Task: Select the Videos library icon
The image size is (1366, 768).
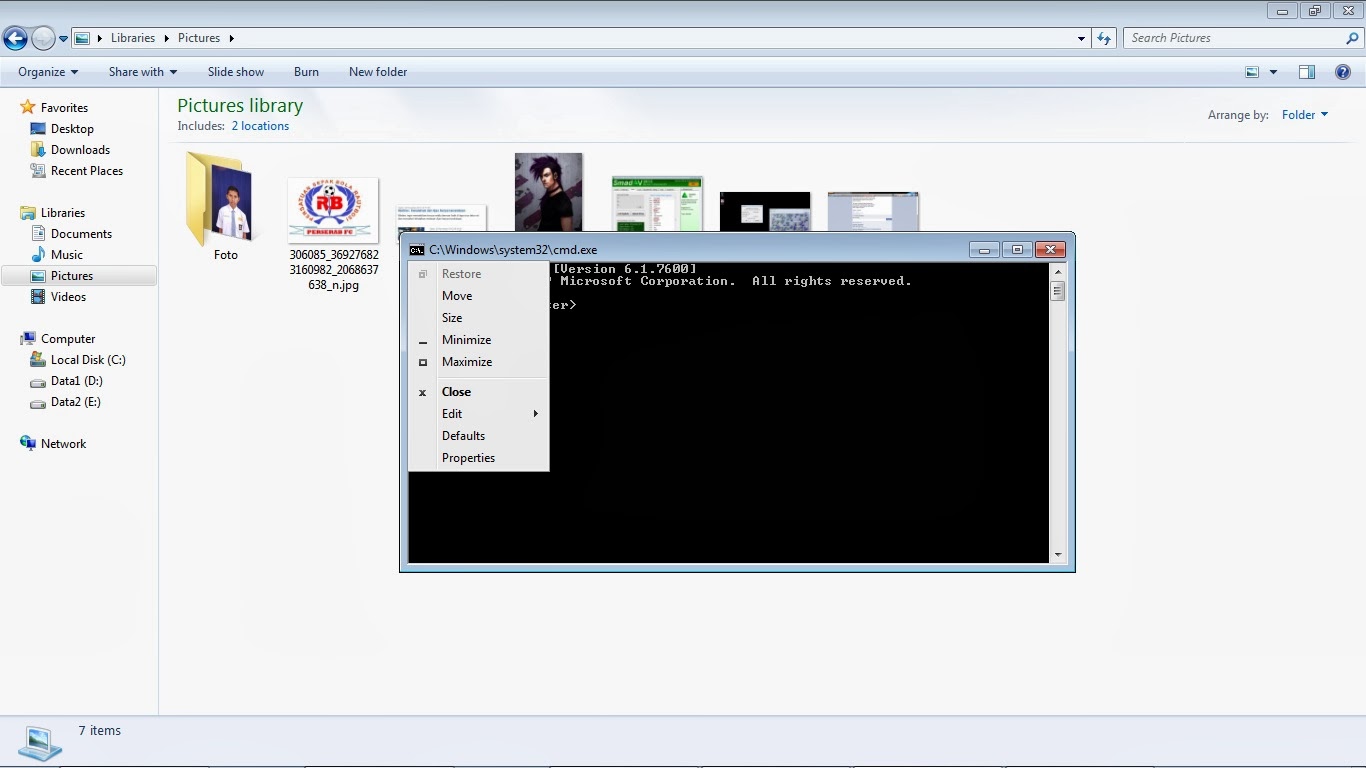Action: [39, 297]
